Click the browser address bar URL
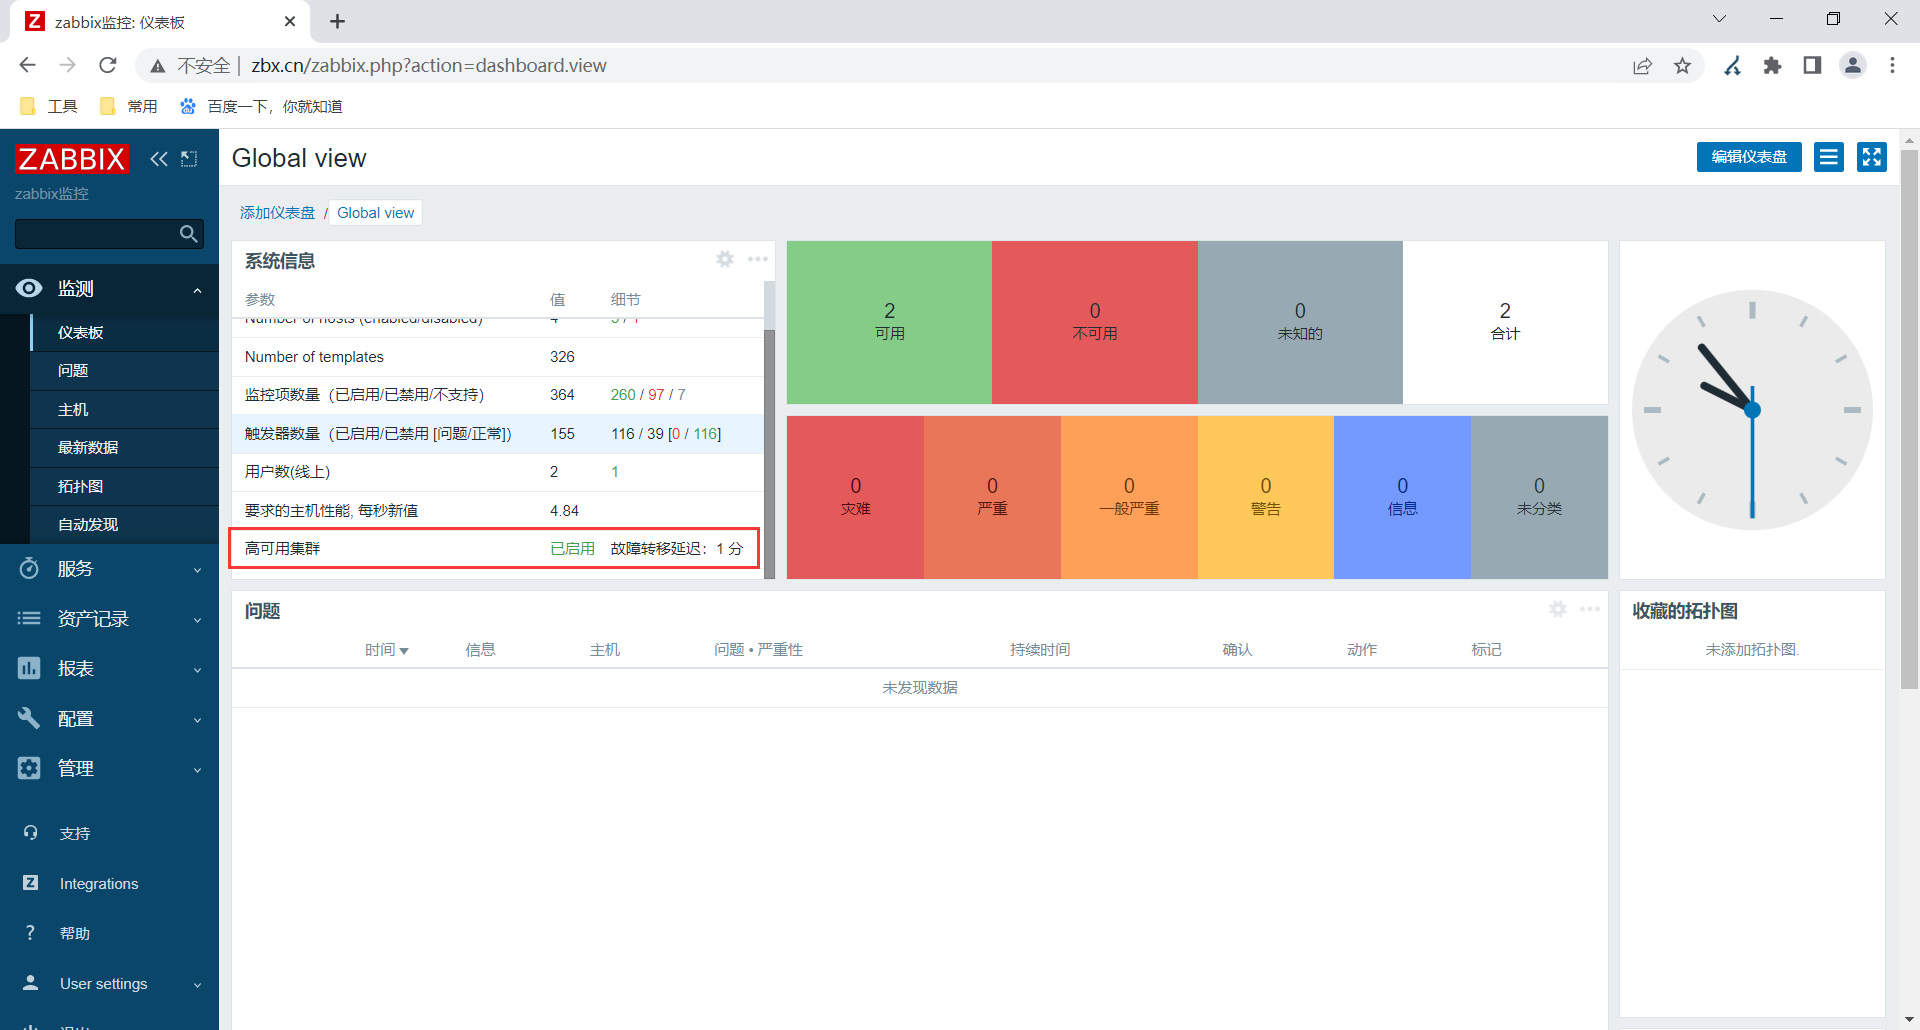 pyautogui.click(x=429, y=65)
